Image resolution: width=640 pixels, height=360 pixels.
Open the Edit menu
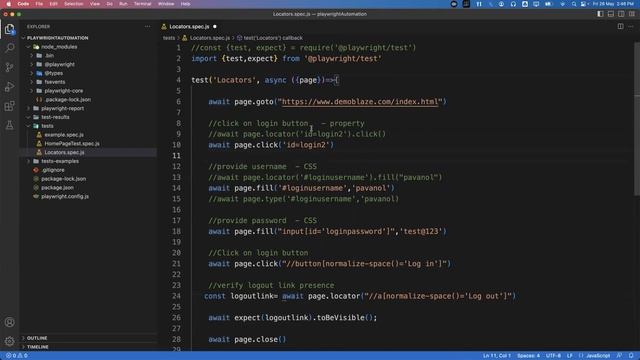coord(53,4)
